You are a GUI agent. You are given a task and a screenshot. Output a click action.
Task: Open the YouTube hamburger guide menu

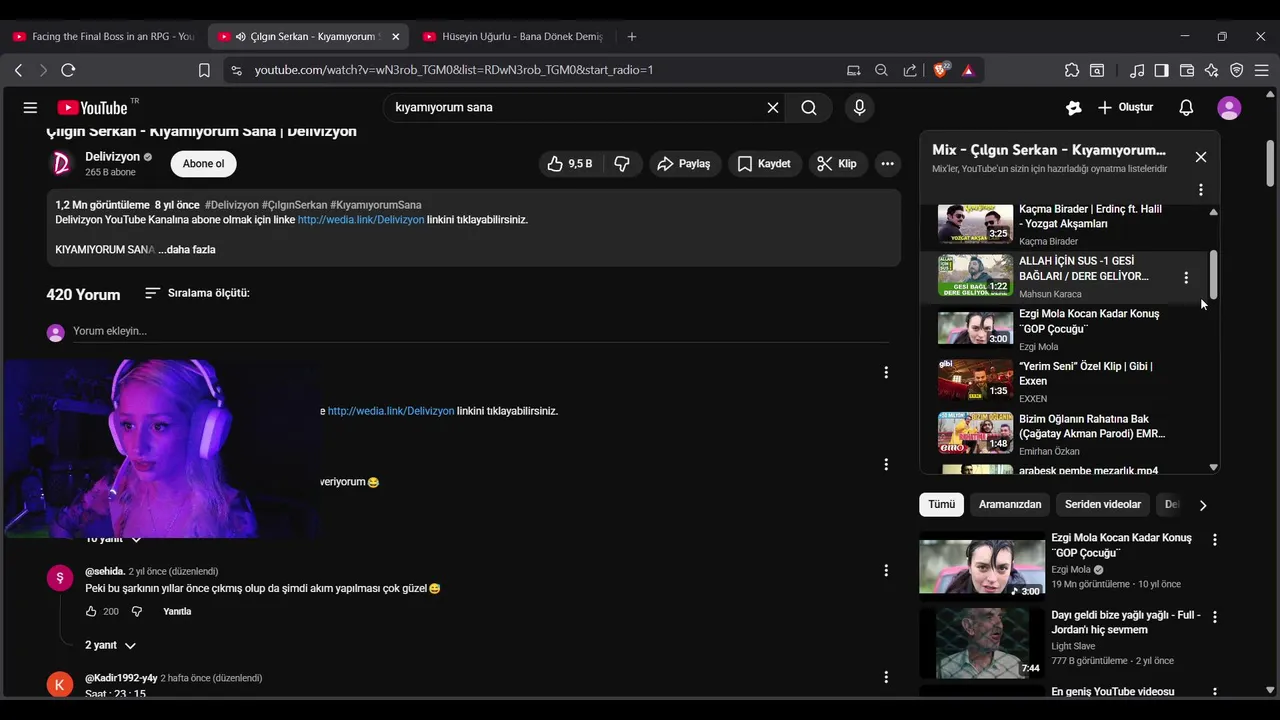(x=30, y=108)
